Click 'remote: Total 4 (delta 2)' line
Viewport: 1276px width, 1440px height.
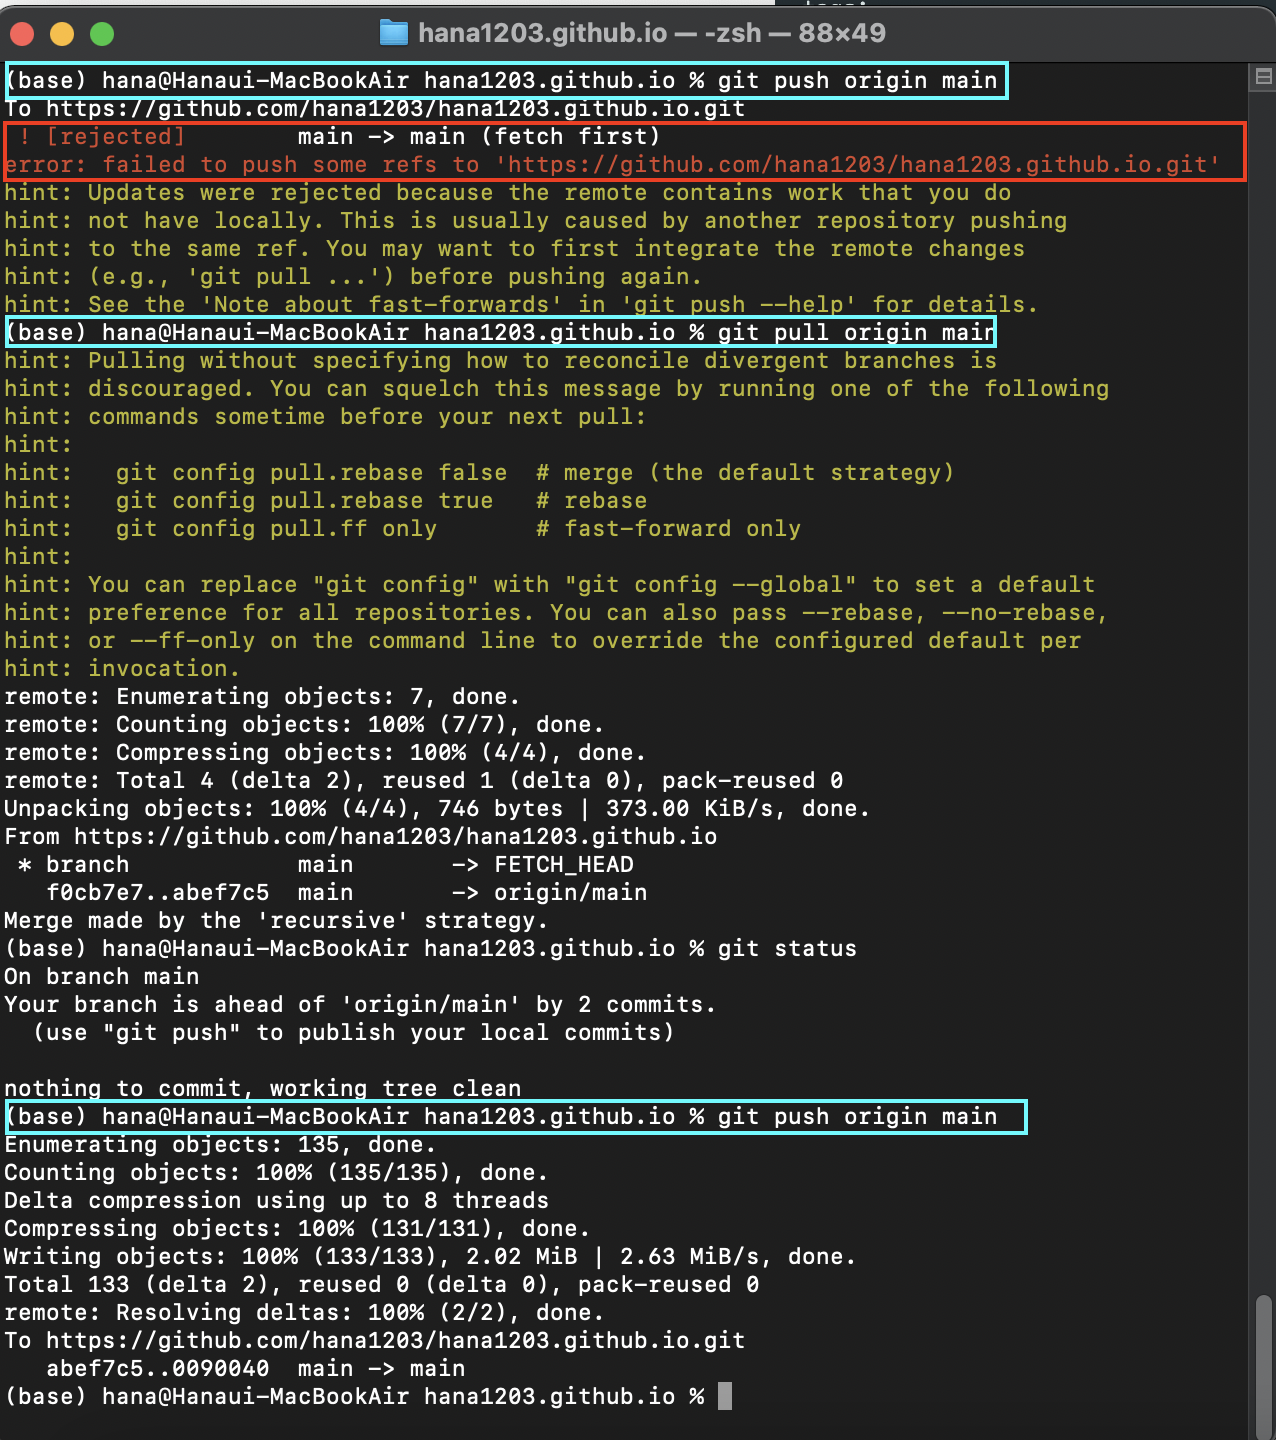(424, 780)
